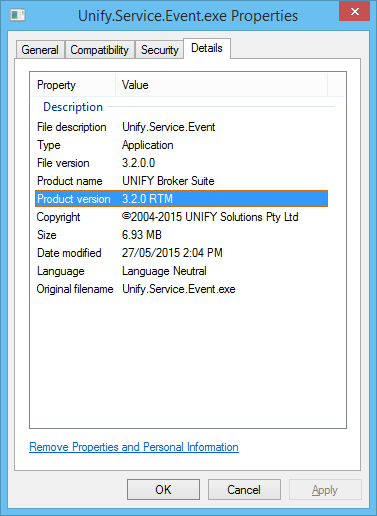Select the Language property row
The image size is (377, 516).
(181, 271)
